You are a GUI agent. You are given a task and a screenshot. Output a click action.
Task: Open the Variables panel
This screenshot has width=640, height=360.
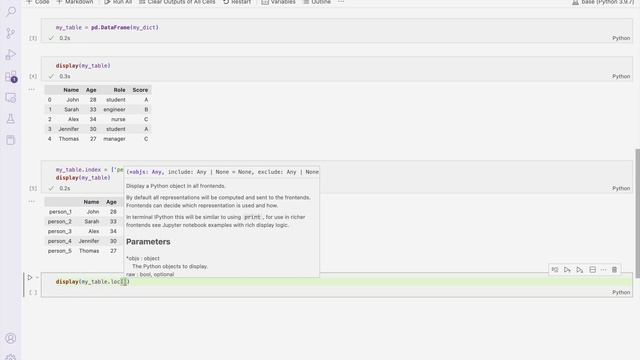pyautogui.click(x=278, y=2)
